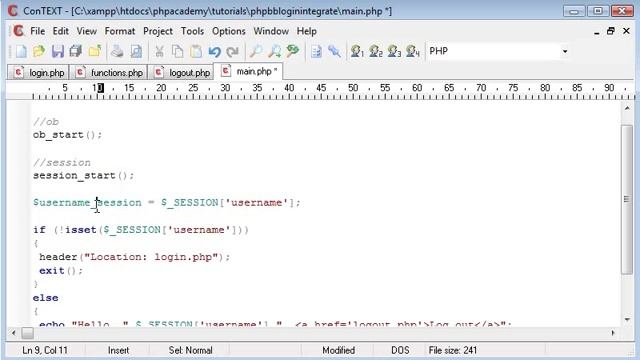The image size is (640, 360).
Task: Click 'Modified' status bar indicator
Action: point(338,351)
